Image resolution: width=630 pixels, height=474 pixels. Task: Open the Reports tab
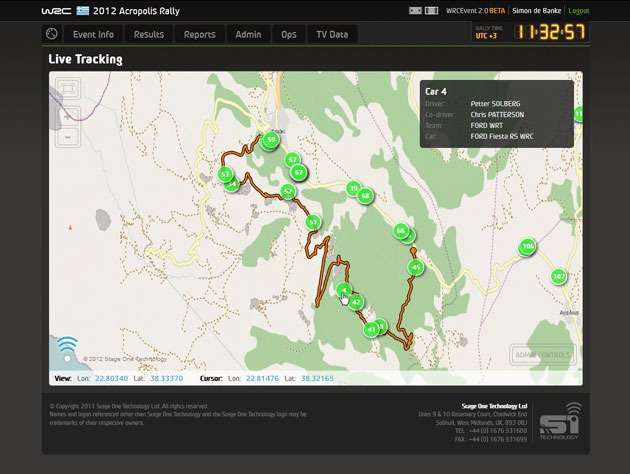[x=200, y=34]
